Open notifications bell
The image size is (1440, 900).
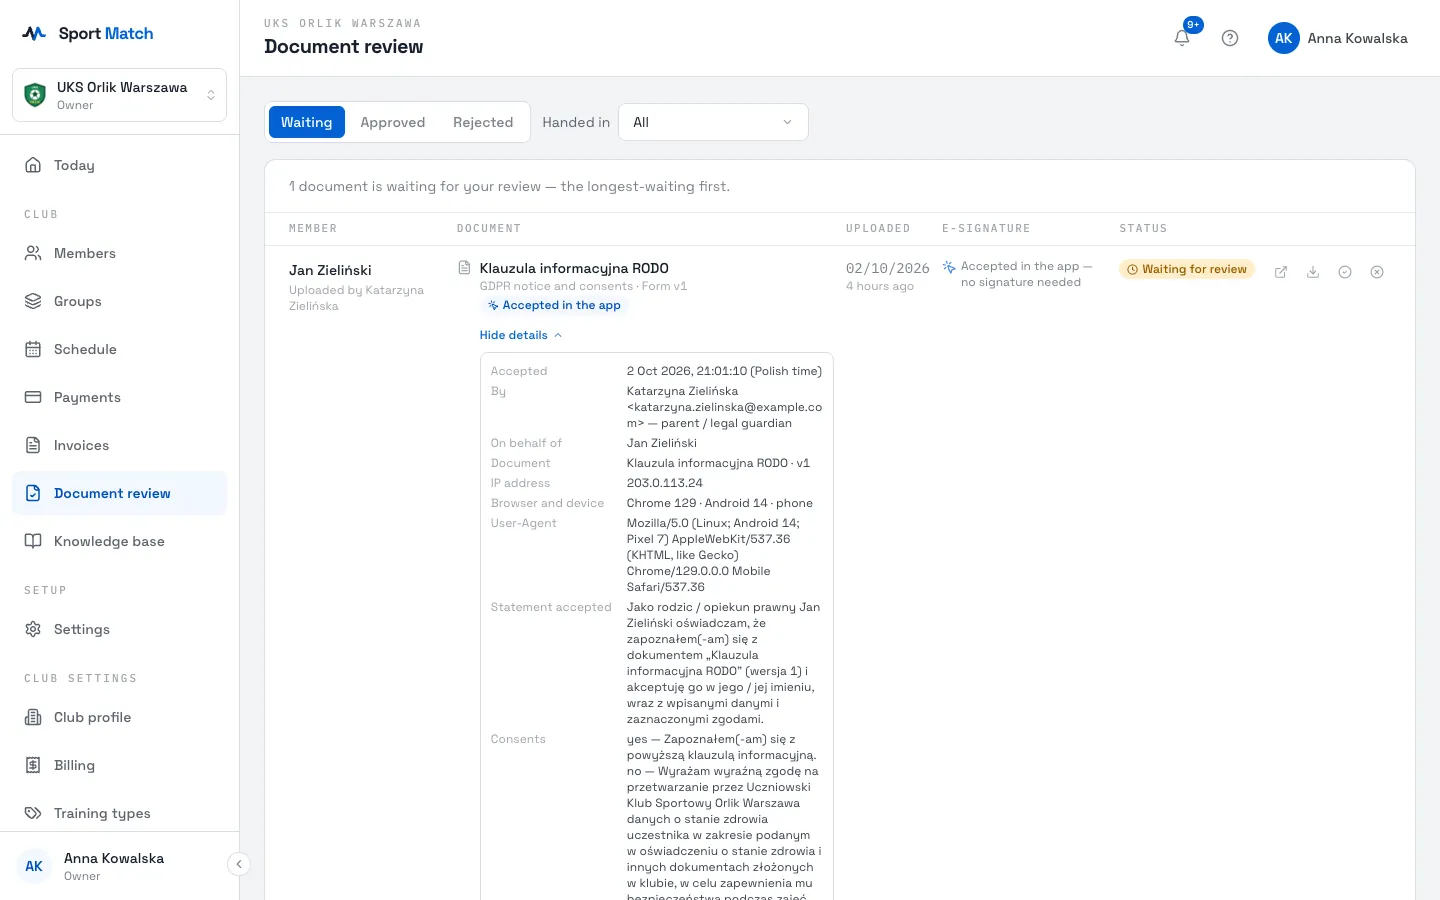1182,38
